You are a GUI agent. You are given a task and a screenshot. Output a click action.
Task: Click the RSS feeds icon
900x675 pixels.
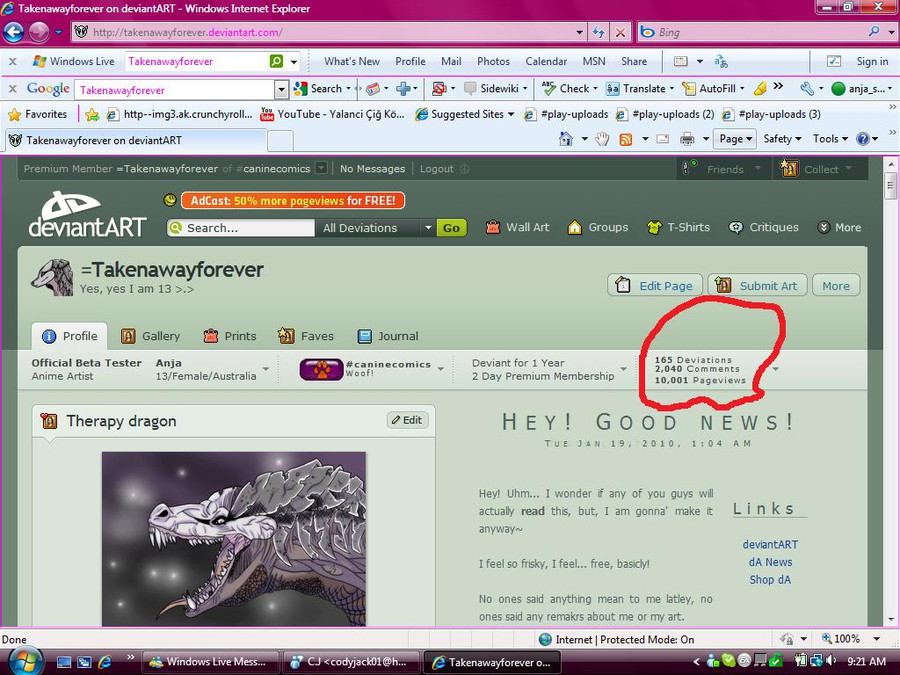626,139
